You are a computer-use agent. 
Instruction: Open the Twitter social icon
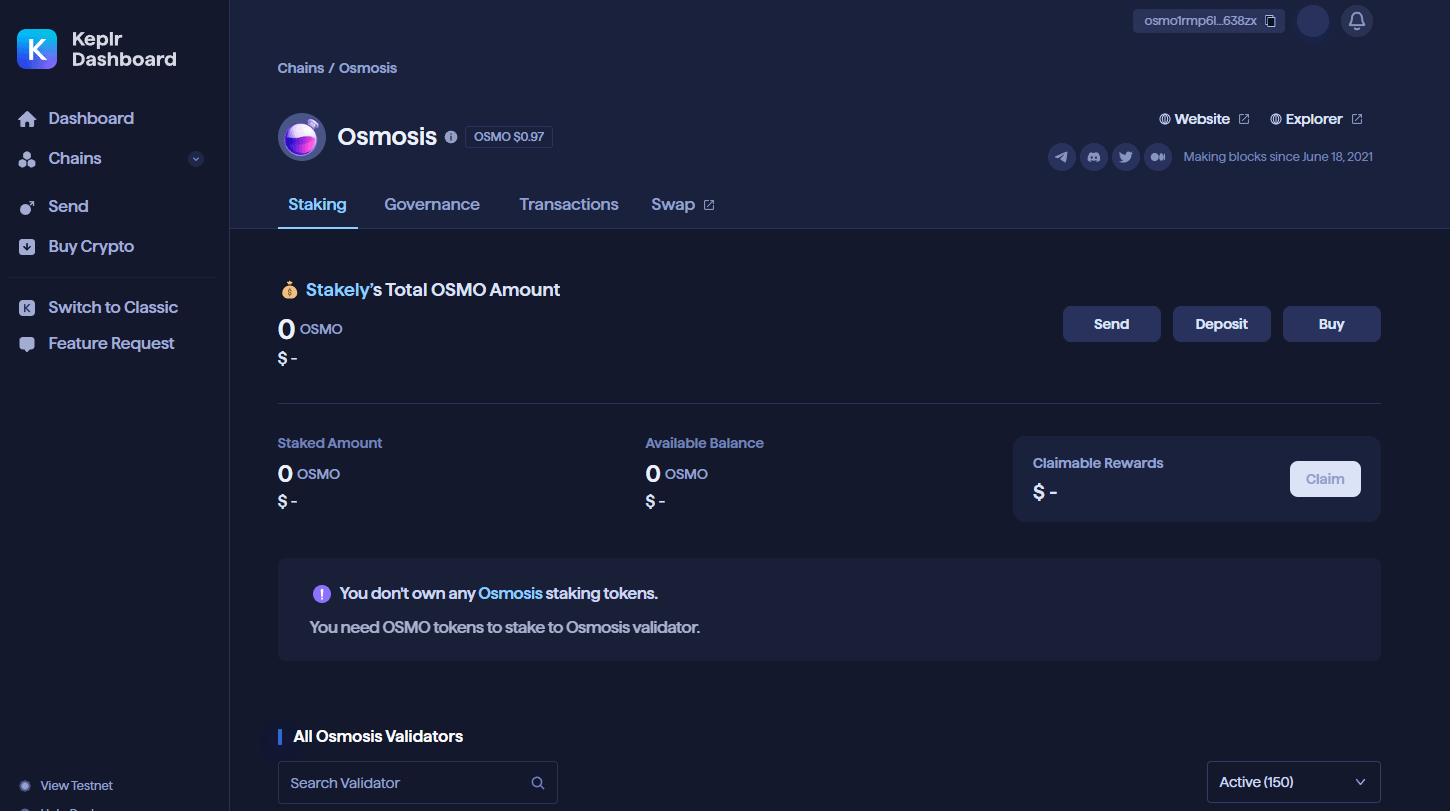1126,157
